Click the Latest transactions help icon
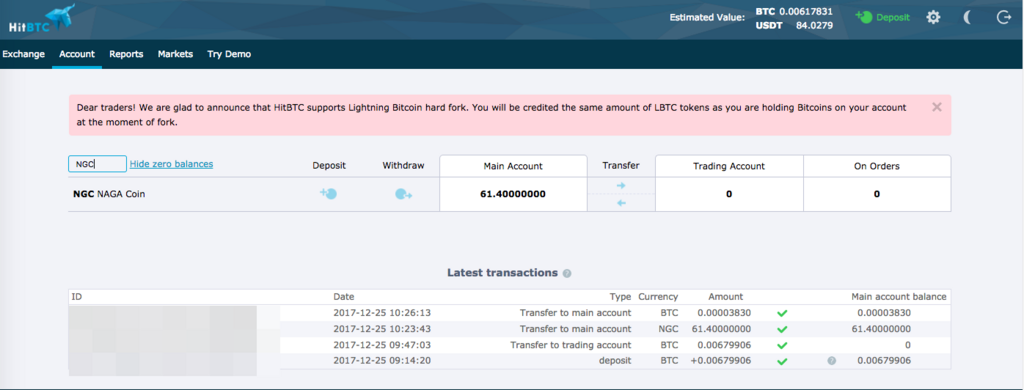This screenshot has width=1024, height=390. coord(567,274)
